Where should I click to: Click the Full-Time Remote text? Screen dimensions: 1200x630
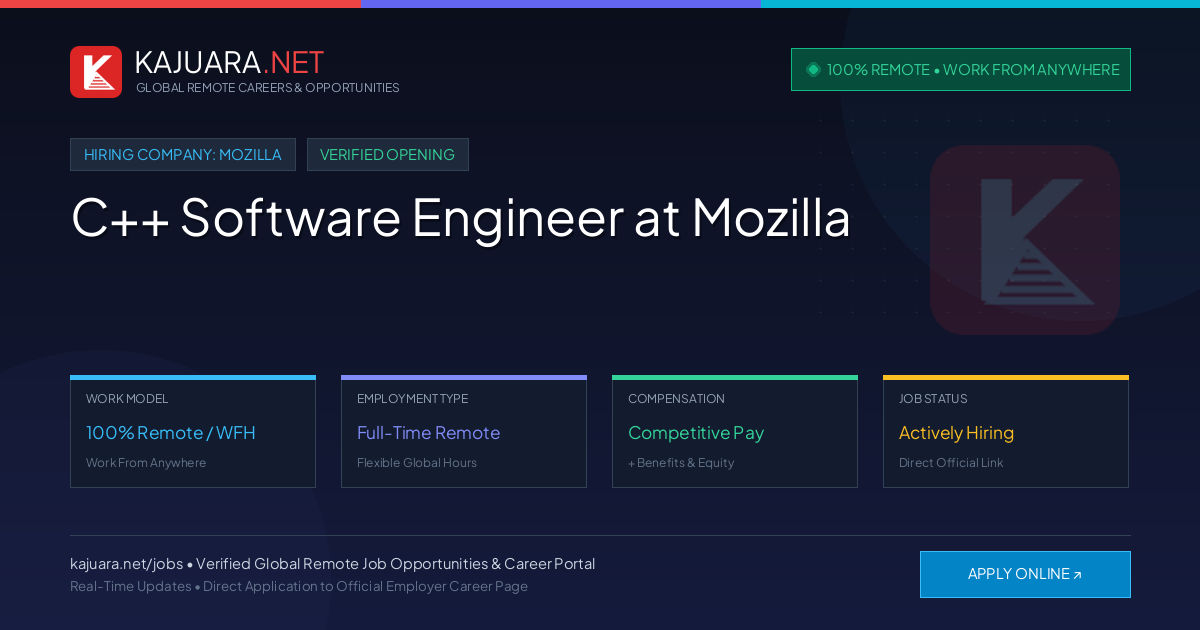[428, 433]
